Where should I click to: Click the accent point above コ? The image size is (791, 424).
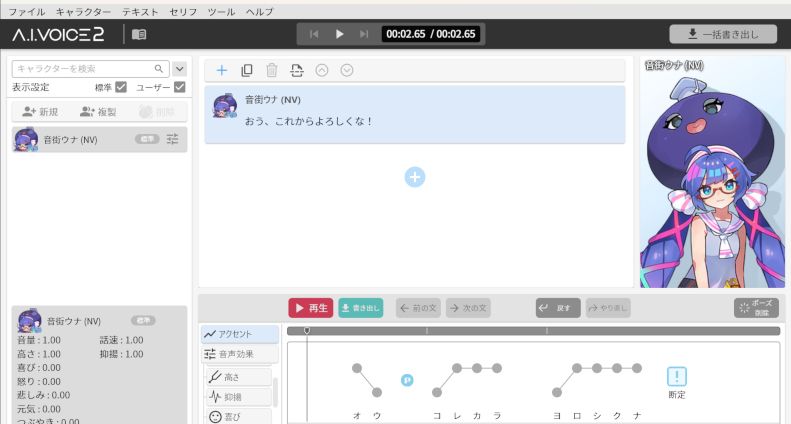(x=437, y=392)
